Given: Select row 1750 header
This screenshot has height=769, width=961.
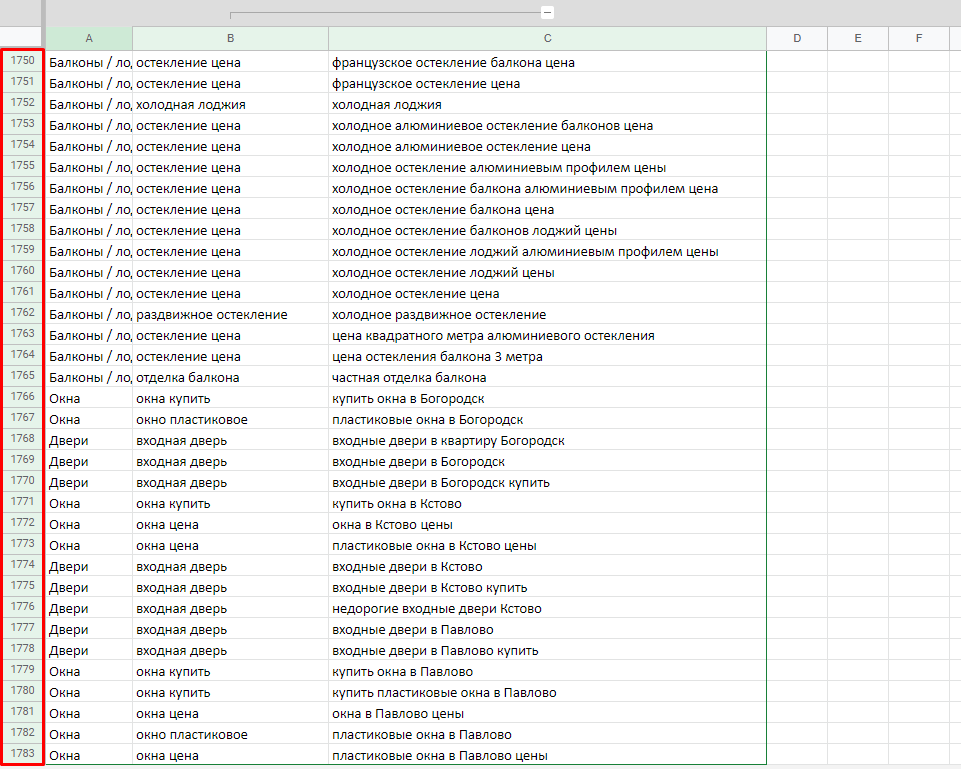Looking at the screenshot, I should point(23,61).
